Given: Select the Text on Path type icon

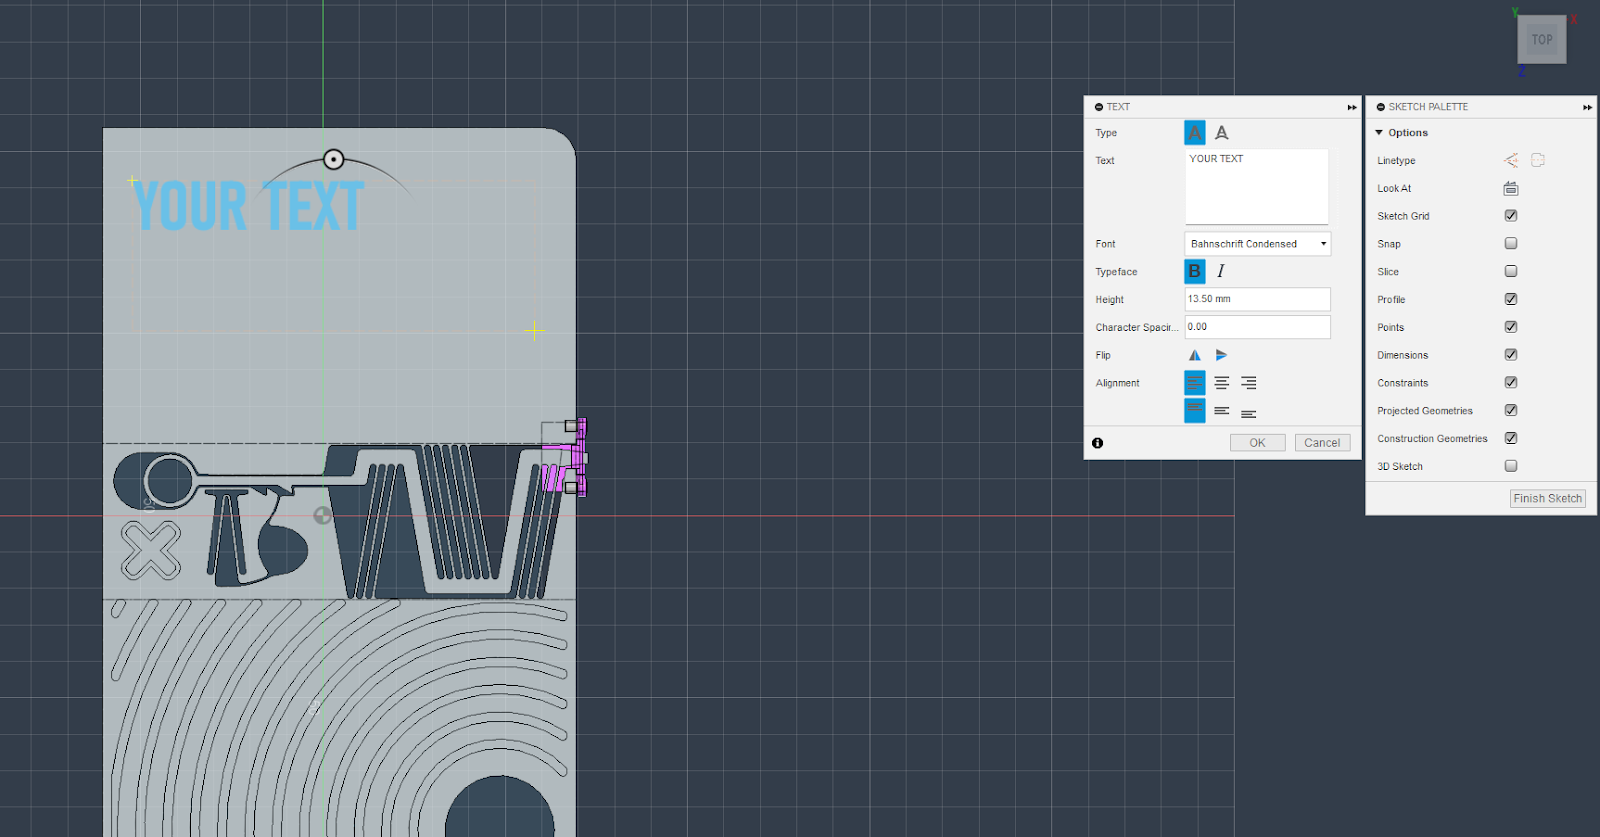Looking at the screenshot, I should point(1221,132).
